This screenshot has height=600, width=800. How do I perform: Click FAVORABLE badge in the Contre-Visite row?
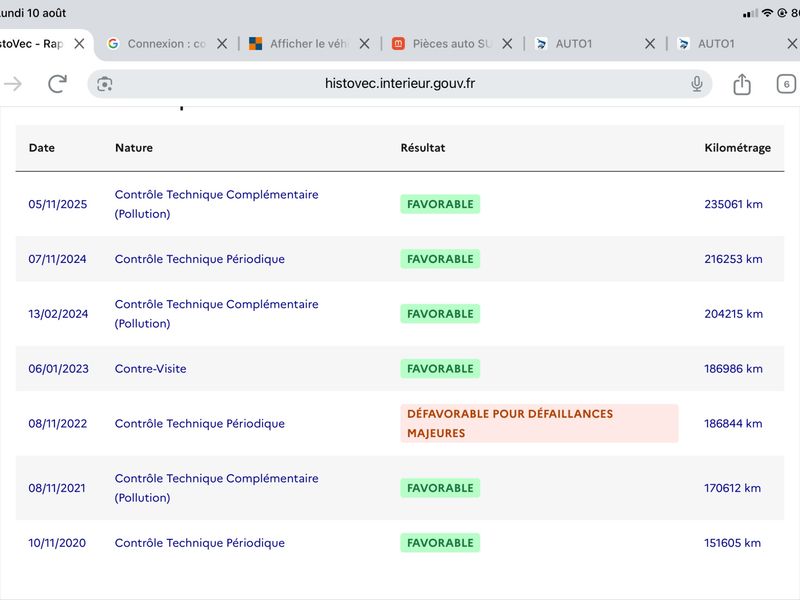(x=440, y=369)
